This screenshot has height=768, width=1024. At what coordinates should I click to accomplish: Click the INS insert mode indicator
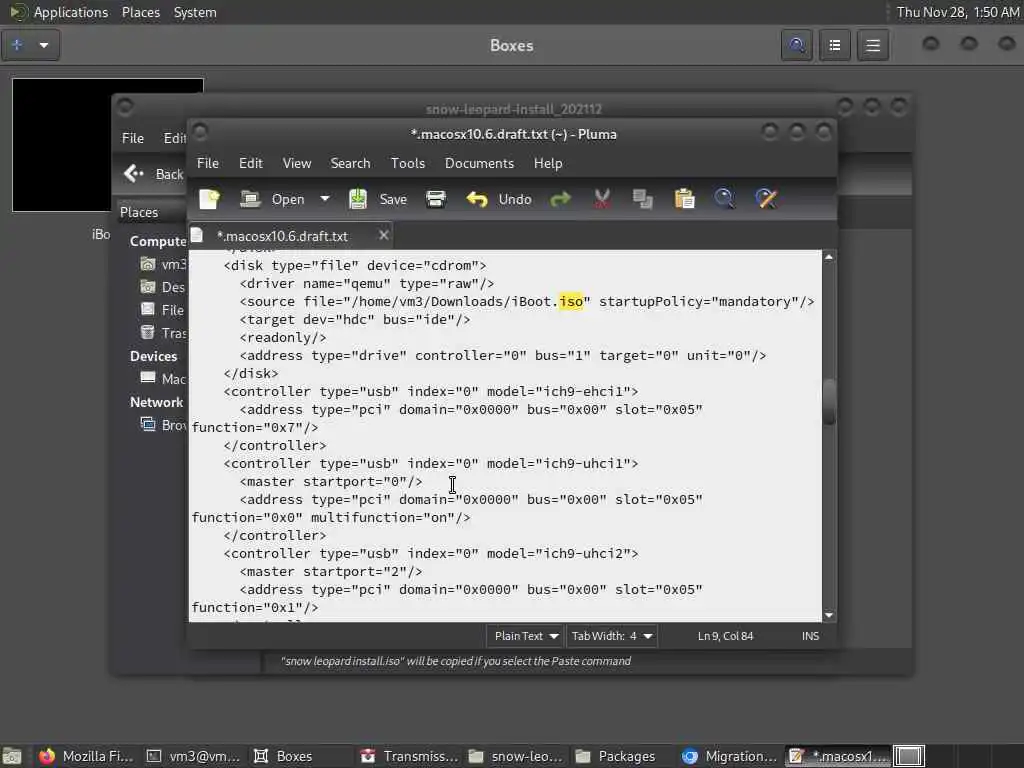pyautogui.click(x=810, y=636)
